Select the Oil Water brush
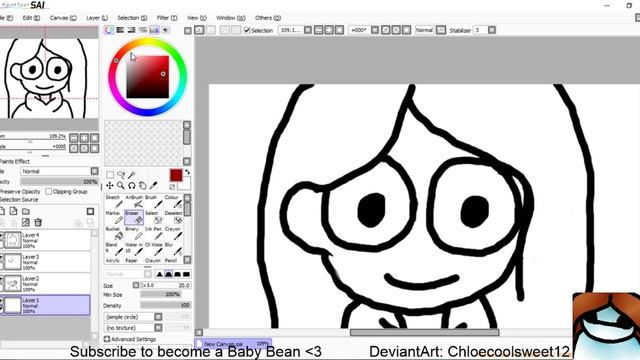The image size is (640, 360). click(153, 249)
